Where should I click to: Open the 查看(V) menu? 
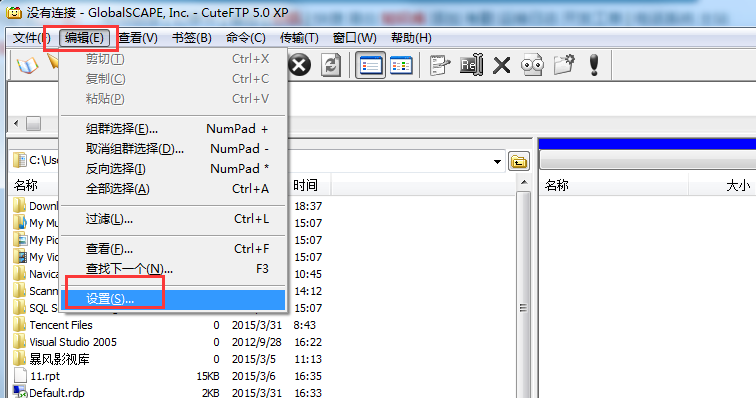[138, 38]
